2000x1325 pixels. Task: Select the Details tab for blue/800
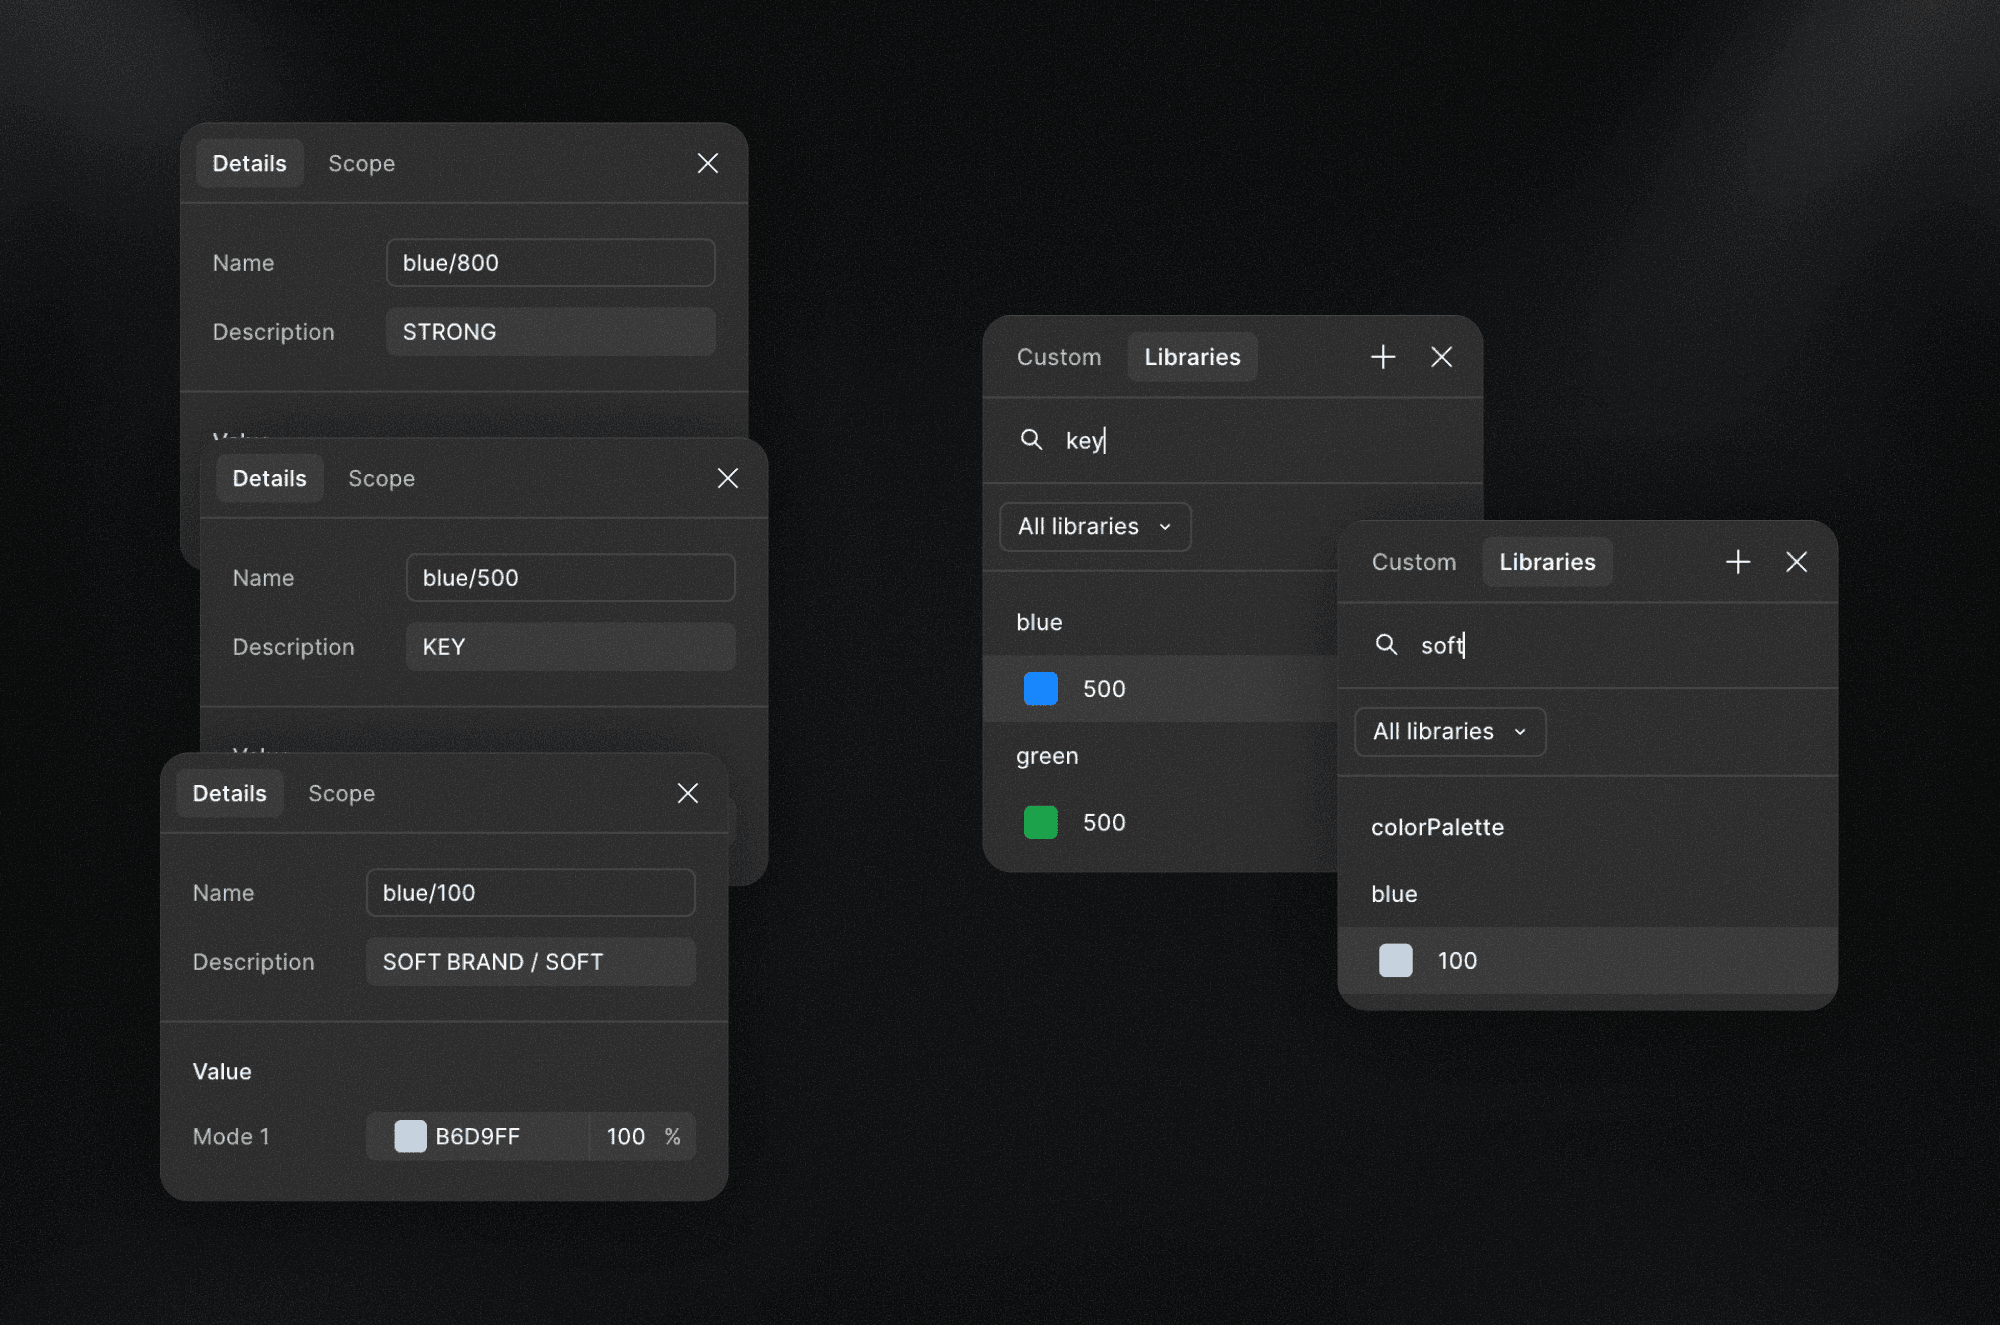coord(249,163)
